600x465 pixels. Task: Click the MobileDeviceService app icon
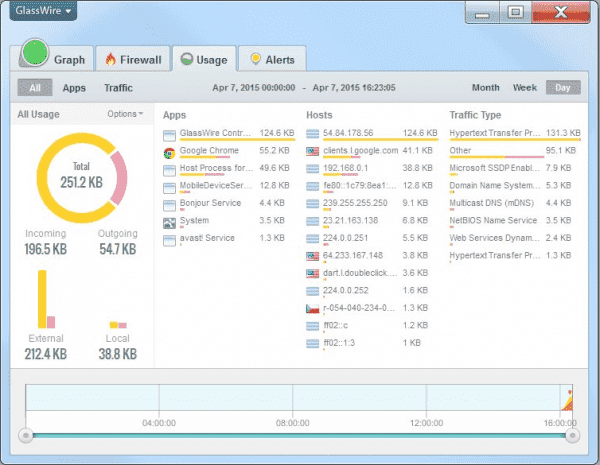(169, 188)
